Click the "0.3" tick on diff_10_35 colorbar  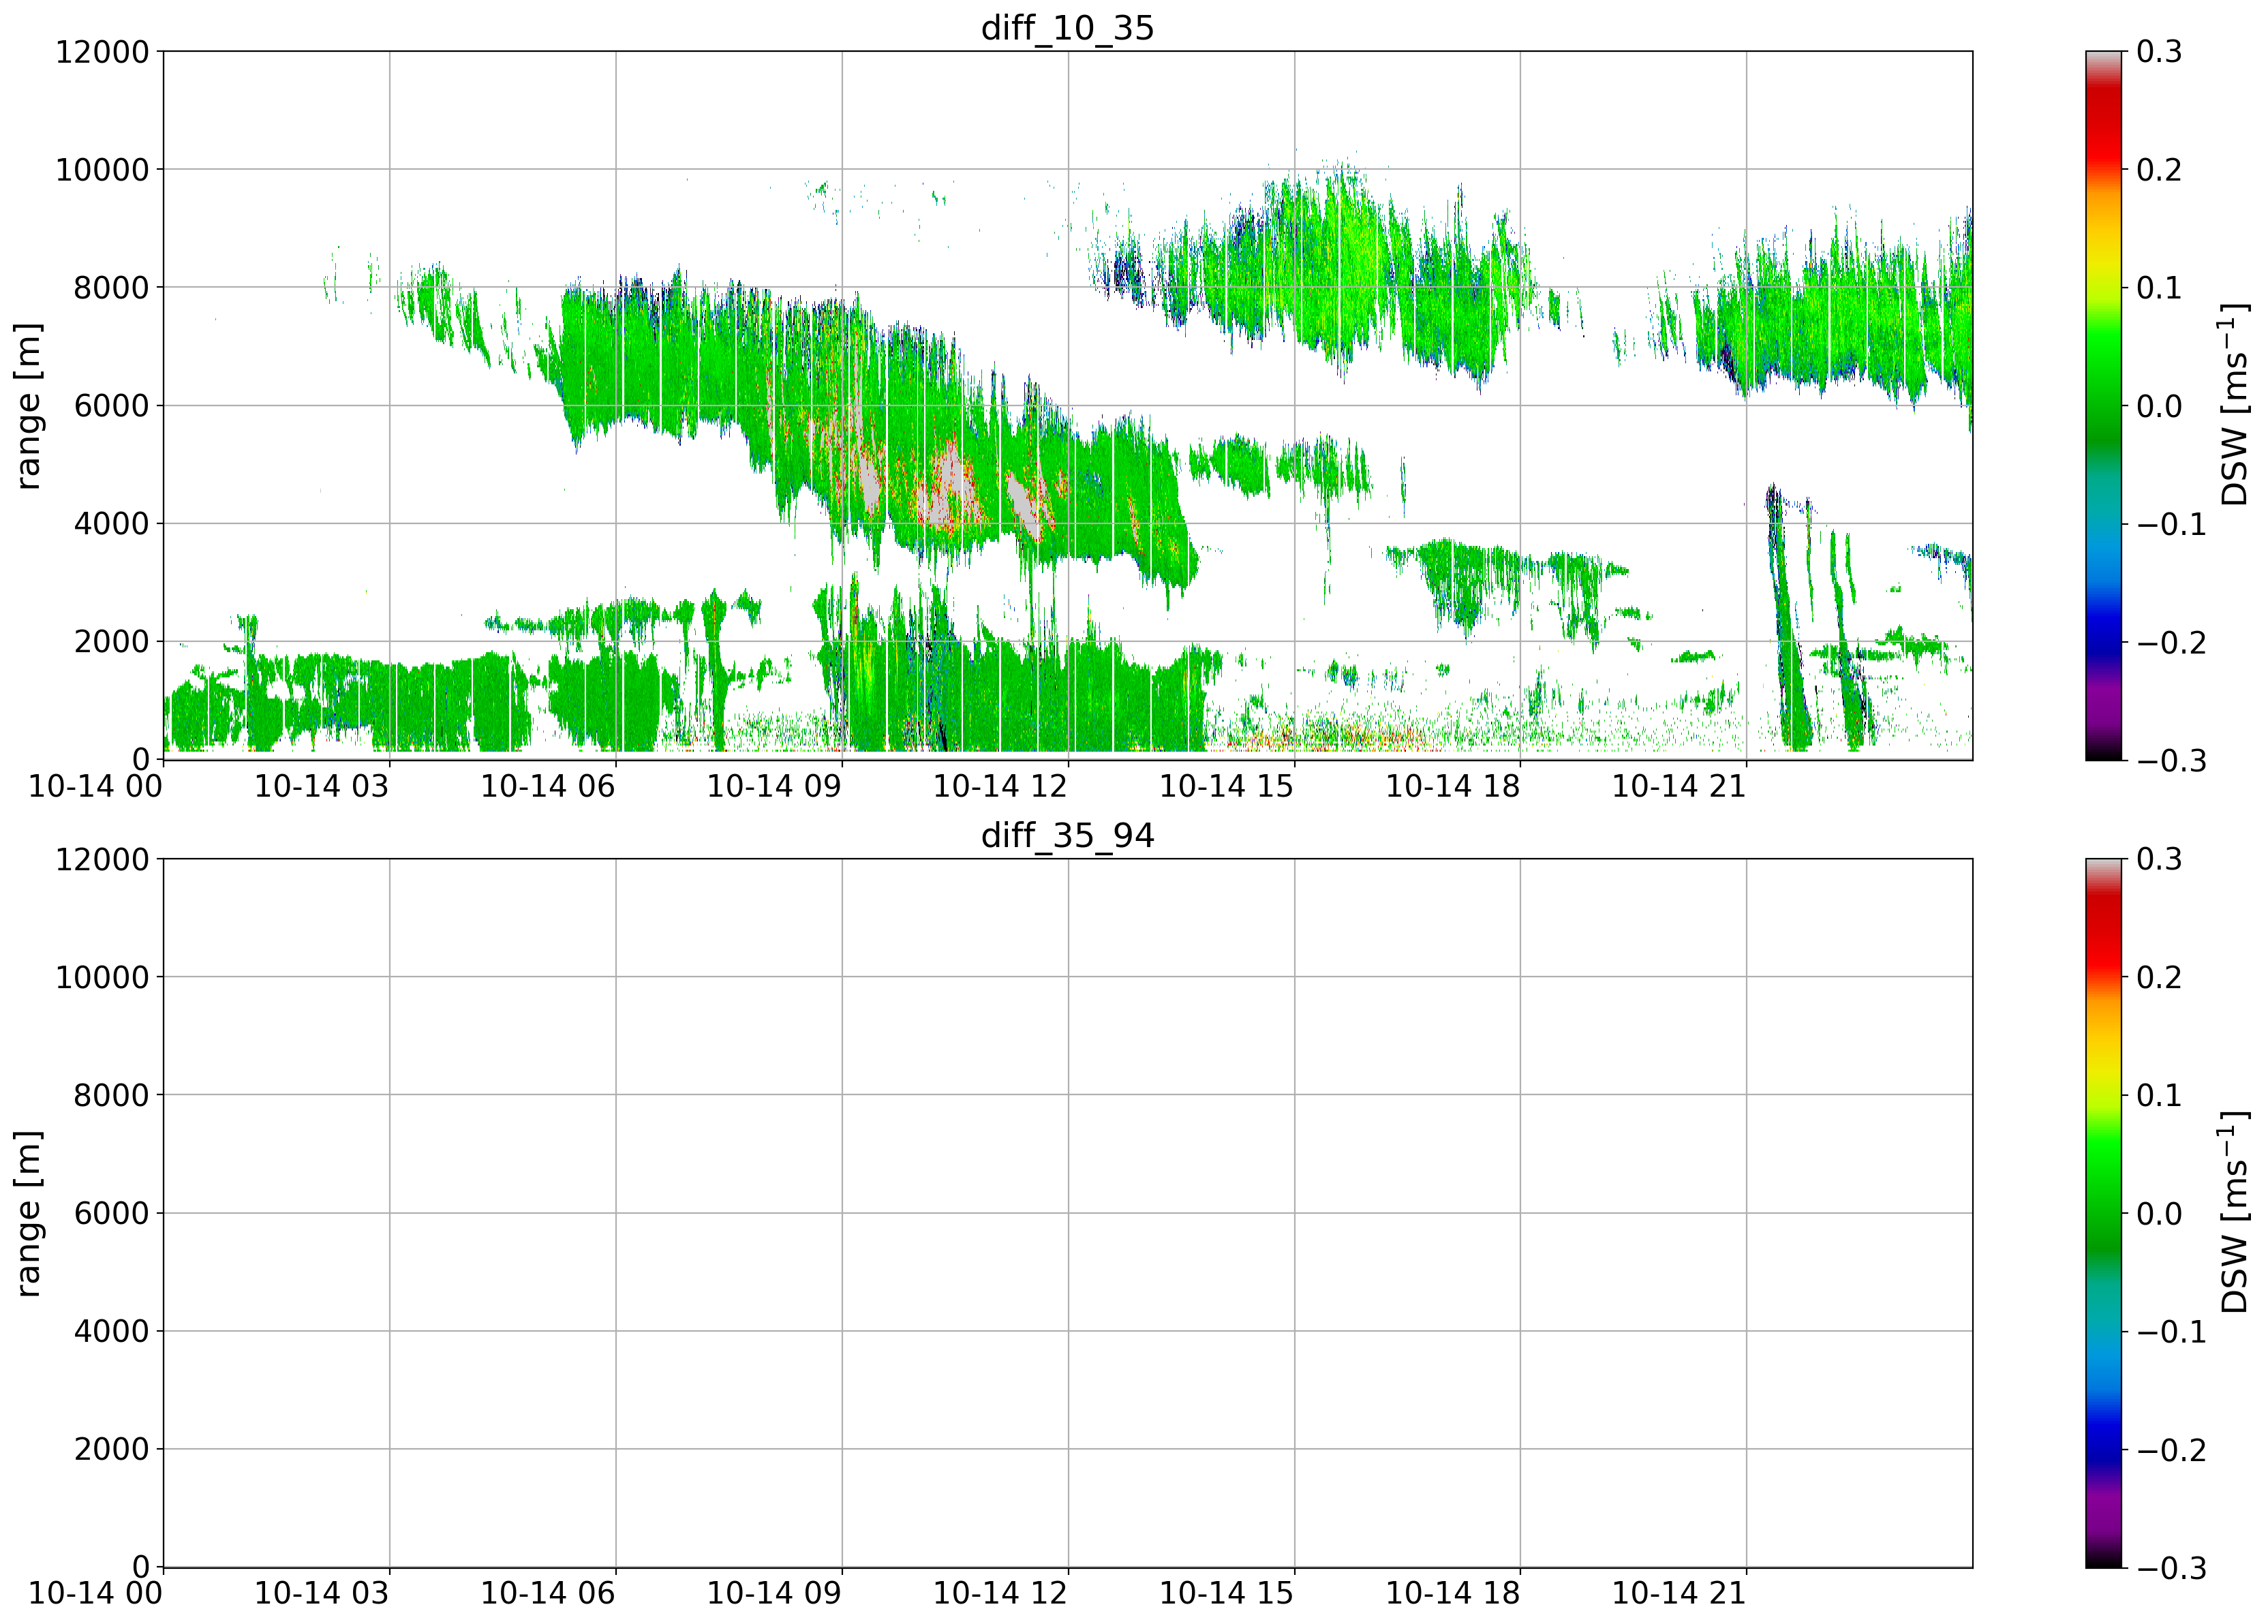click(x=2159, y=51)
